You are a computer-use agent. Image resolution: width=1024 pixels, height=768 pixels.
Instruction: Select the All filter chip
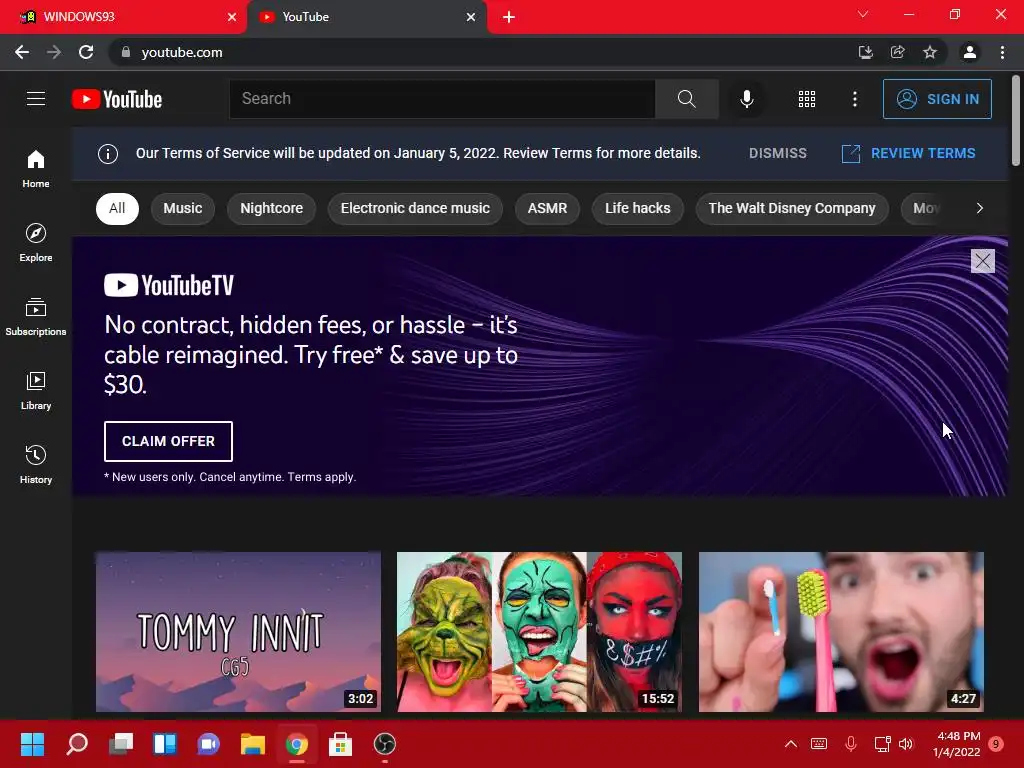117,208
